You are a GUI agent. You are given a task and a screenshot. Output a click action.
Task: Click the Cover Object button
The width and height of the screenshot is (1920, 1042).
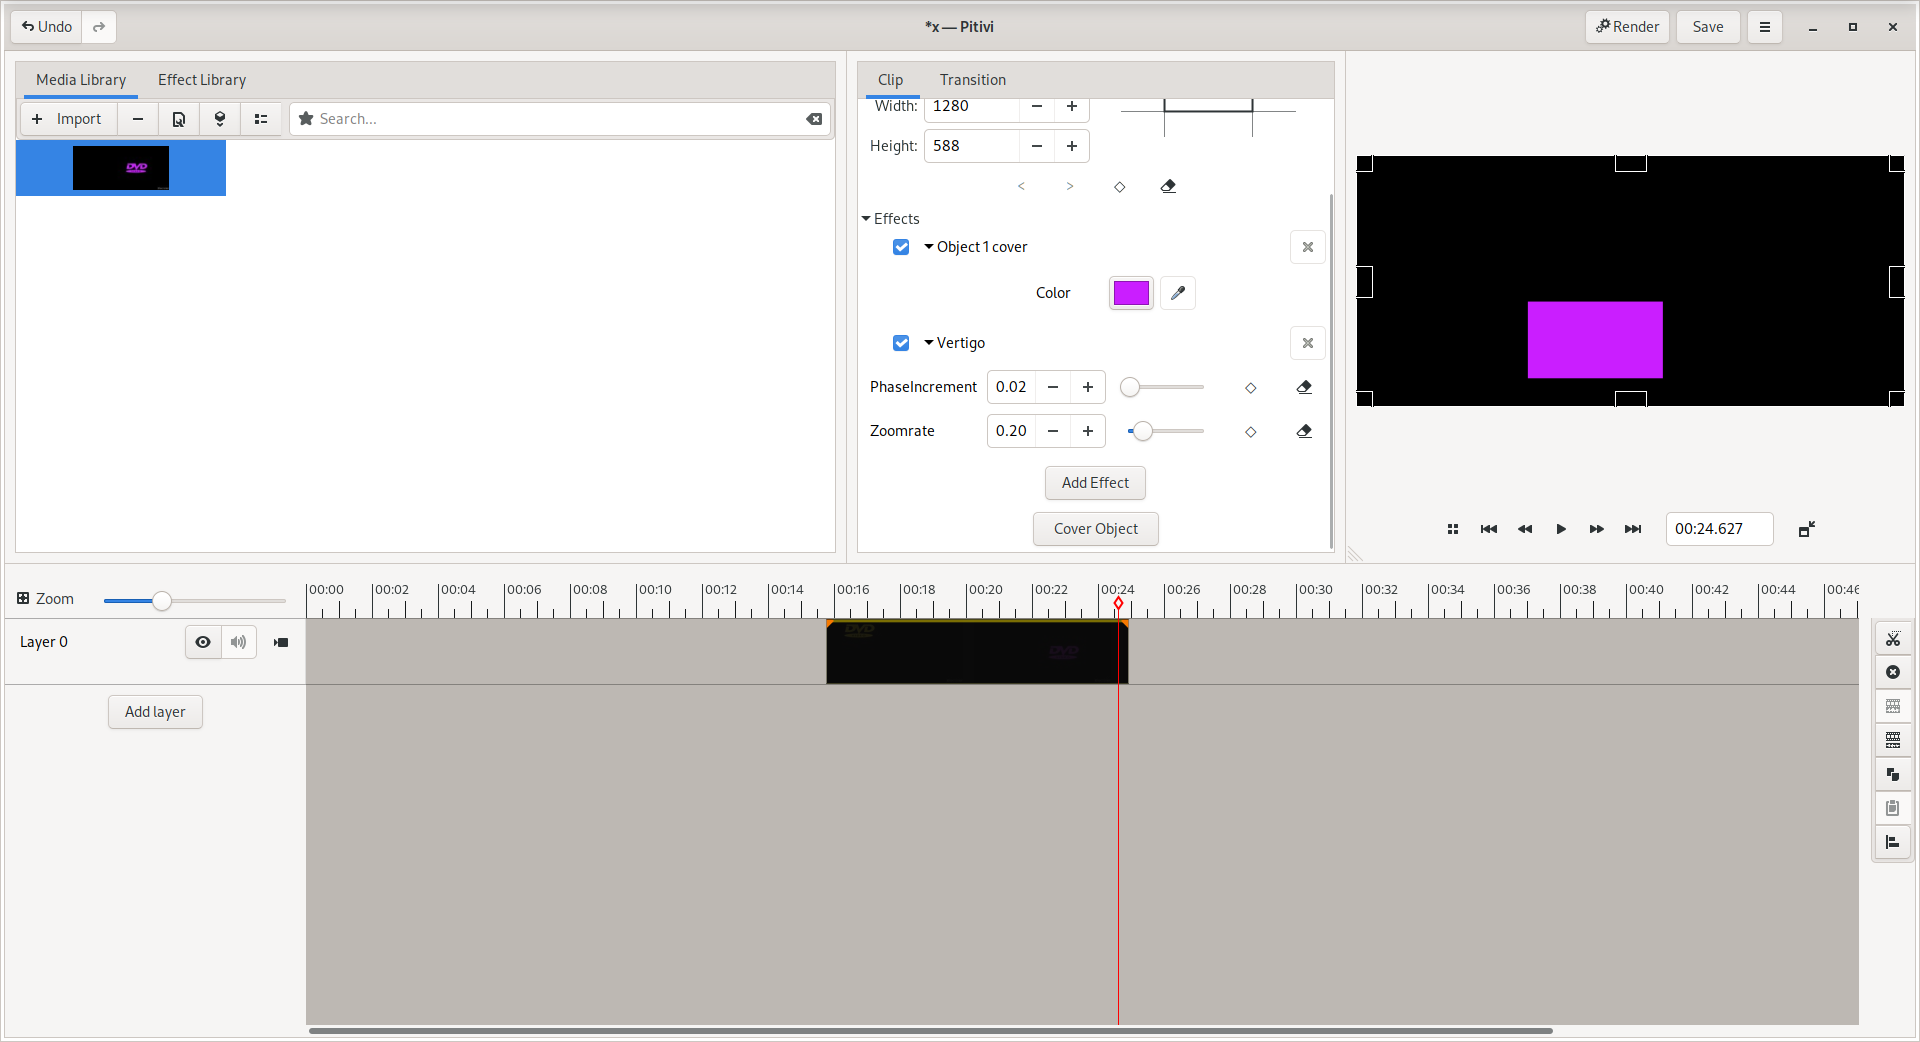click(x=1095, y=529)
